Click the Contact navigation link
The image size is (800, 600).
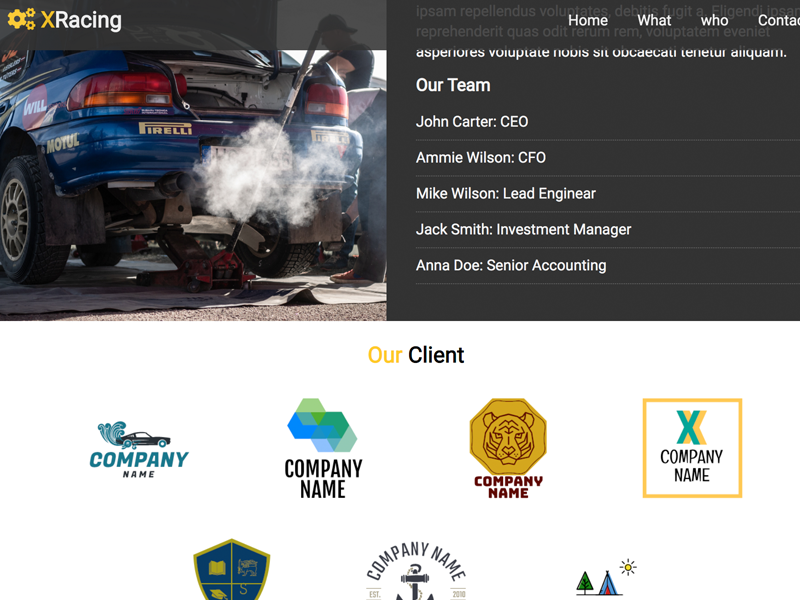778,20
